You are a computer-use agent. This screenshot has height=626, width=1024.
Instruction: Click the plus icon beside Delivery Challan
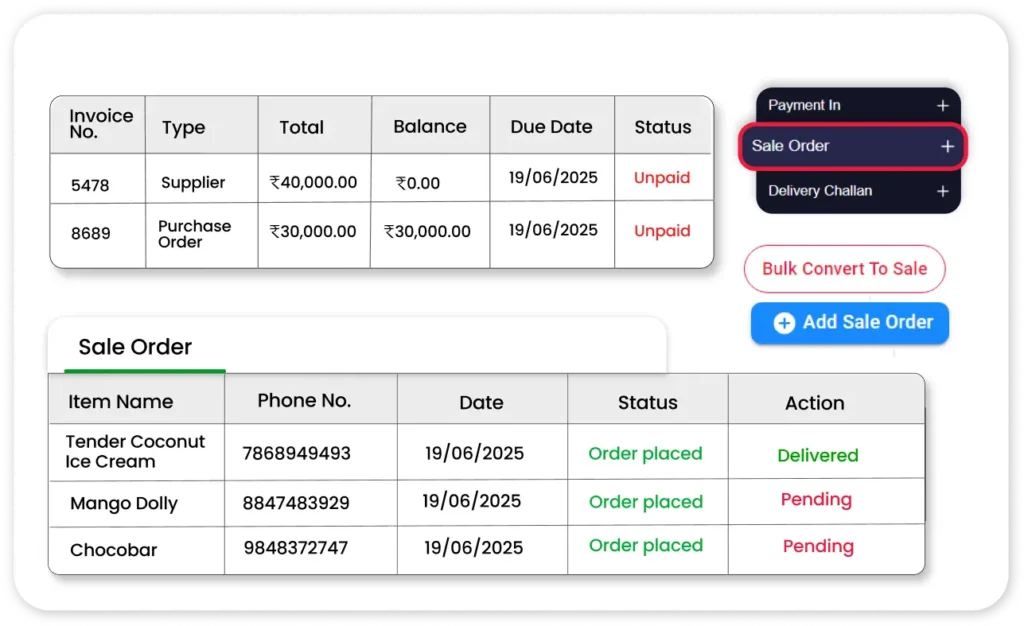pos(942,191)
